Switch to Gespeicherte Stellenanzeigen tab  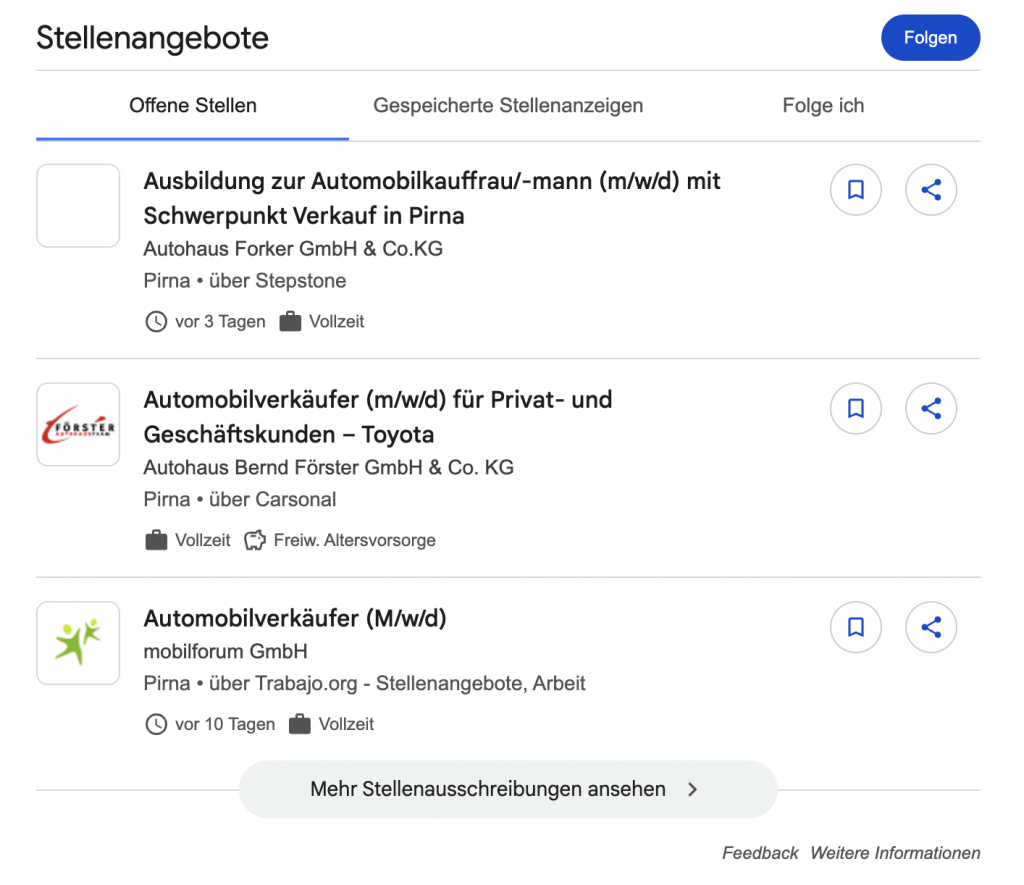tap(508, 106)
